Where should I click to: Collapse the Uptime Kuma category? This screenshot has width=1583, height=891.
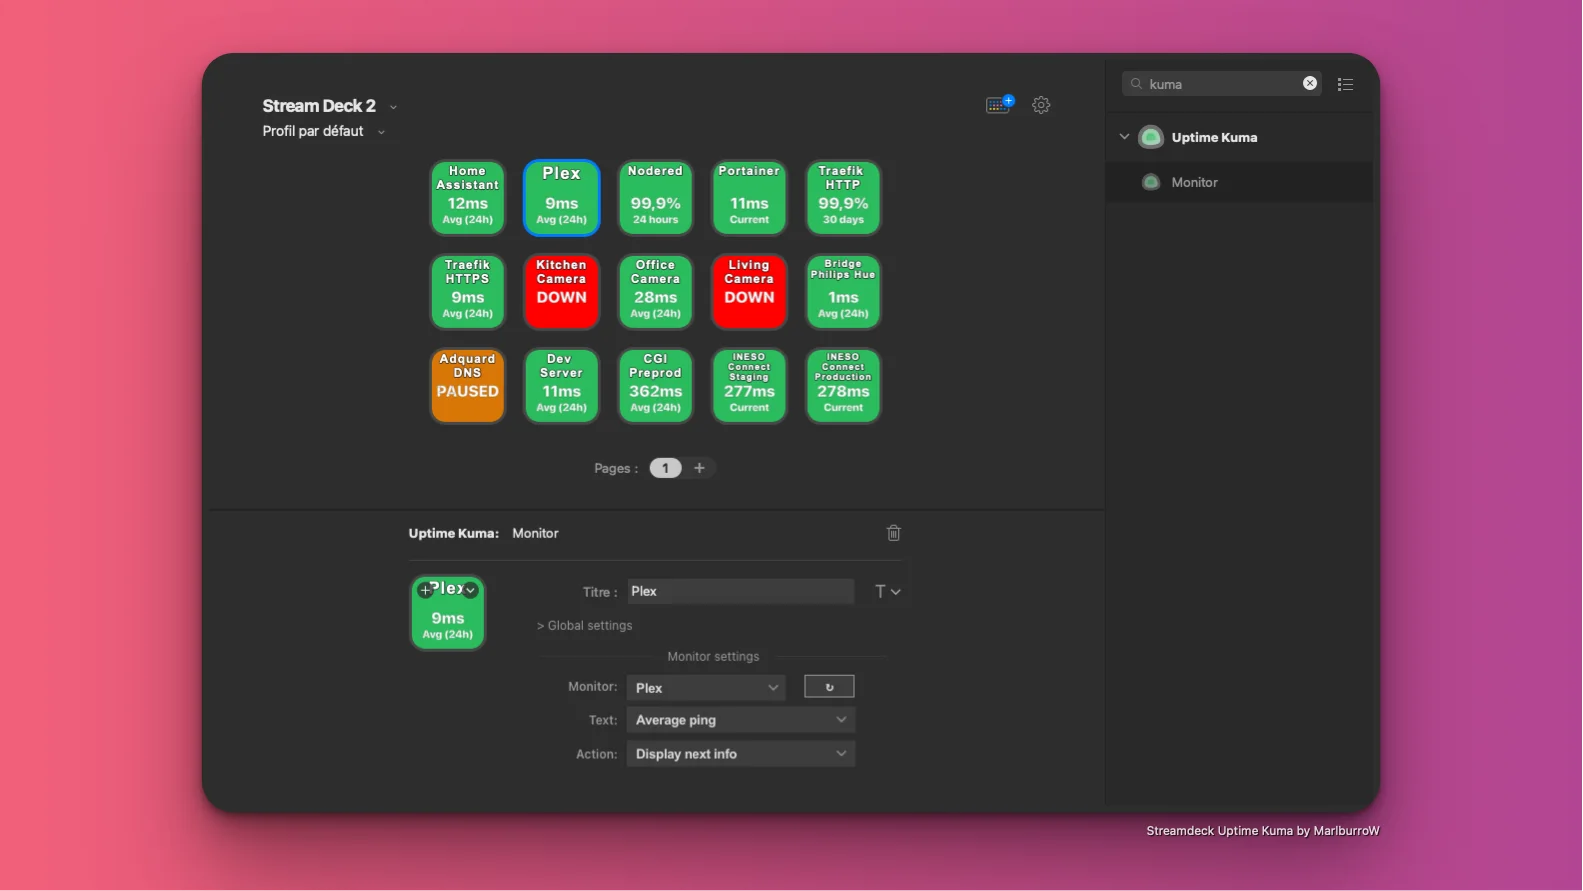(x=1124, y=137)
